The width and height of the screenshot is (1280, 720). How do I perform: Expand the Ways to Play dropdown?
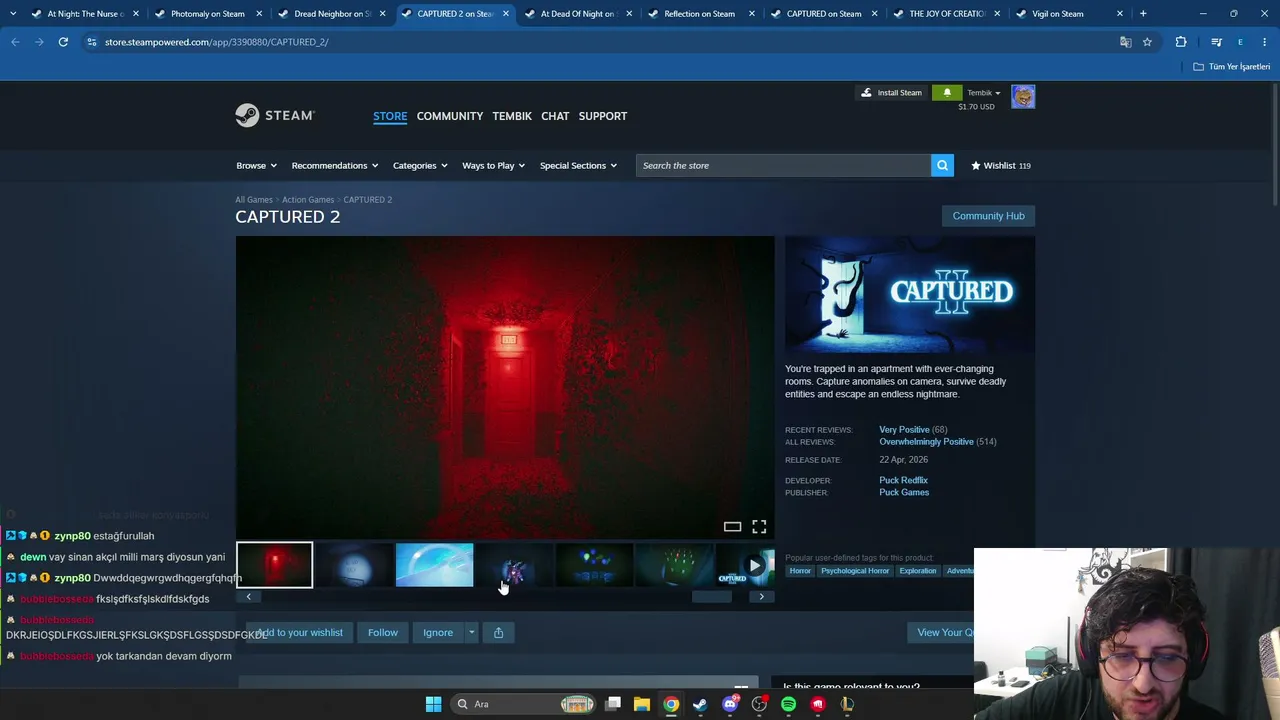[494, 165]
